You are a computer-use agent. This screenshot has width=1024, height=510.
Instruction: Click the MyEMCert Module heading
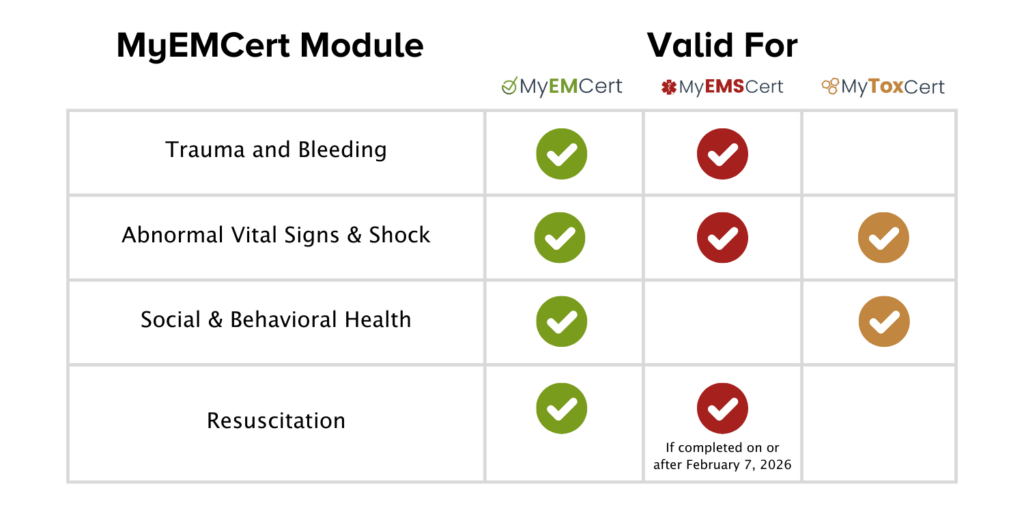pyautogui.click(x=270, y=45)
